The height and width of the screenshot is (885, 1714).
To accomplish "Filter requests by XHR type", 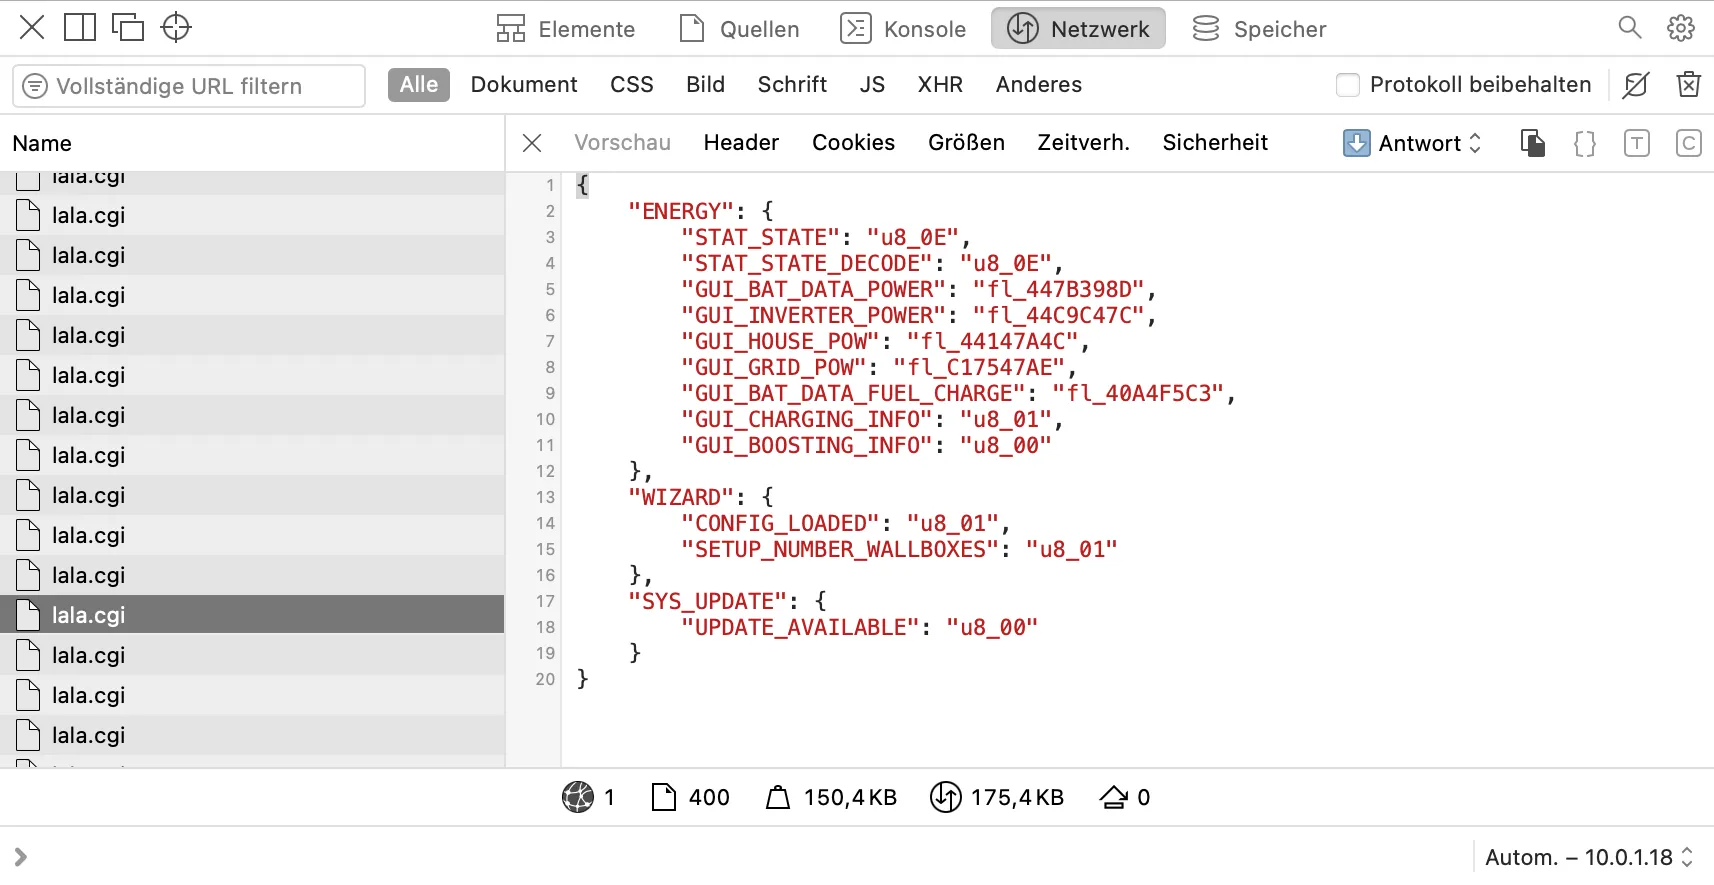I will (x=940, y=85).
